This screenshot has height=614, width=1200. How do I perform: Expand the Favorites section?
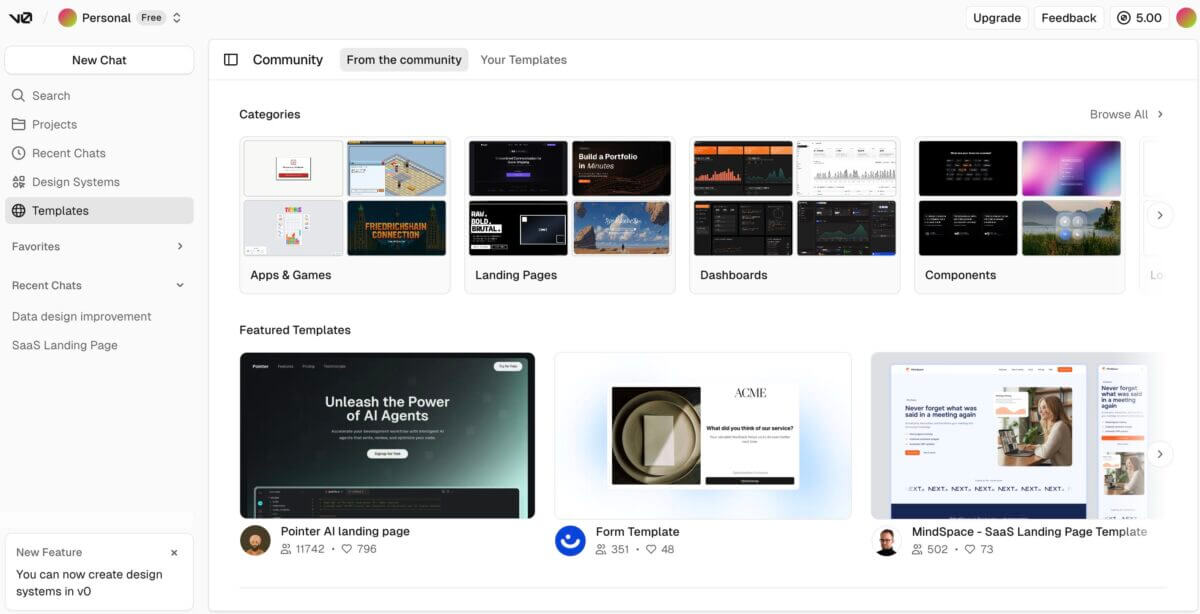180,246
